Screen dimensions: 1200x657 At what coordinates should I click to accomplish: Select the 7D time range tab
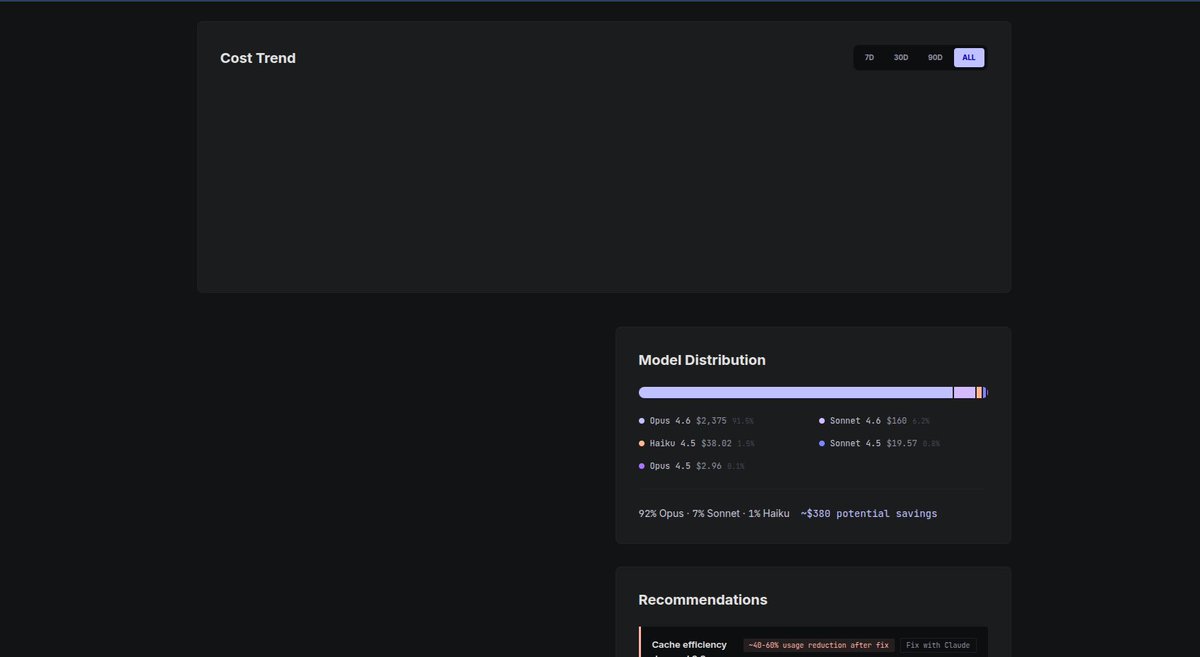869,58
